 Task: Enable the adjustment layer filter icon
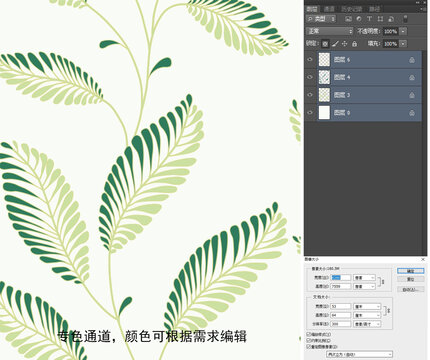point(359,19)
